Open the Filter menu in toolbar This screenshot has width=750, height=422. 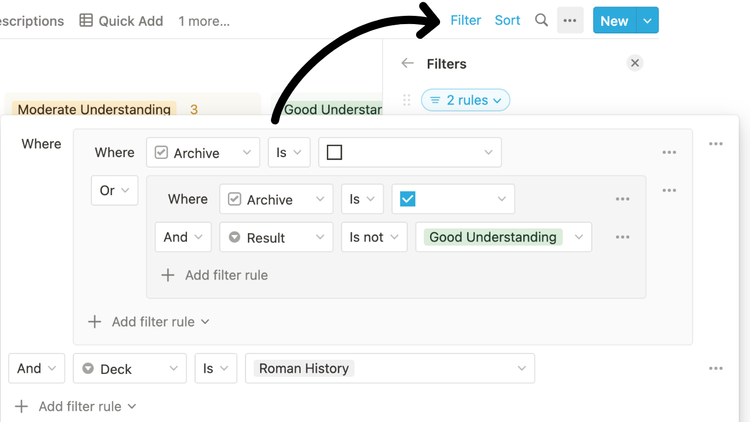[466, 20]
